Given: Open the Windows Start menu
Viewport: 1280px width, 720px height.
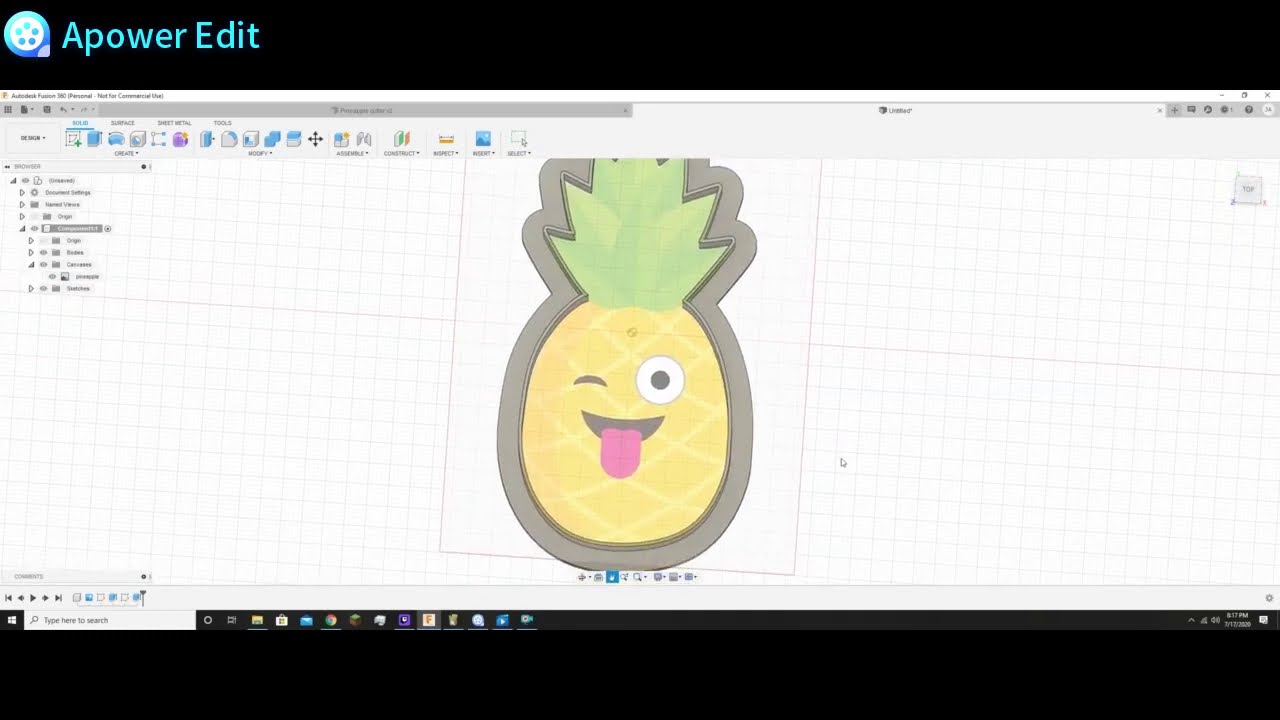Looking at the screenshot, I should pos(12,620).
